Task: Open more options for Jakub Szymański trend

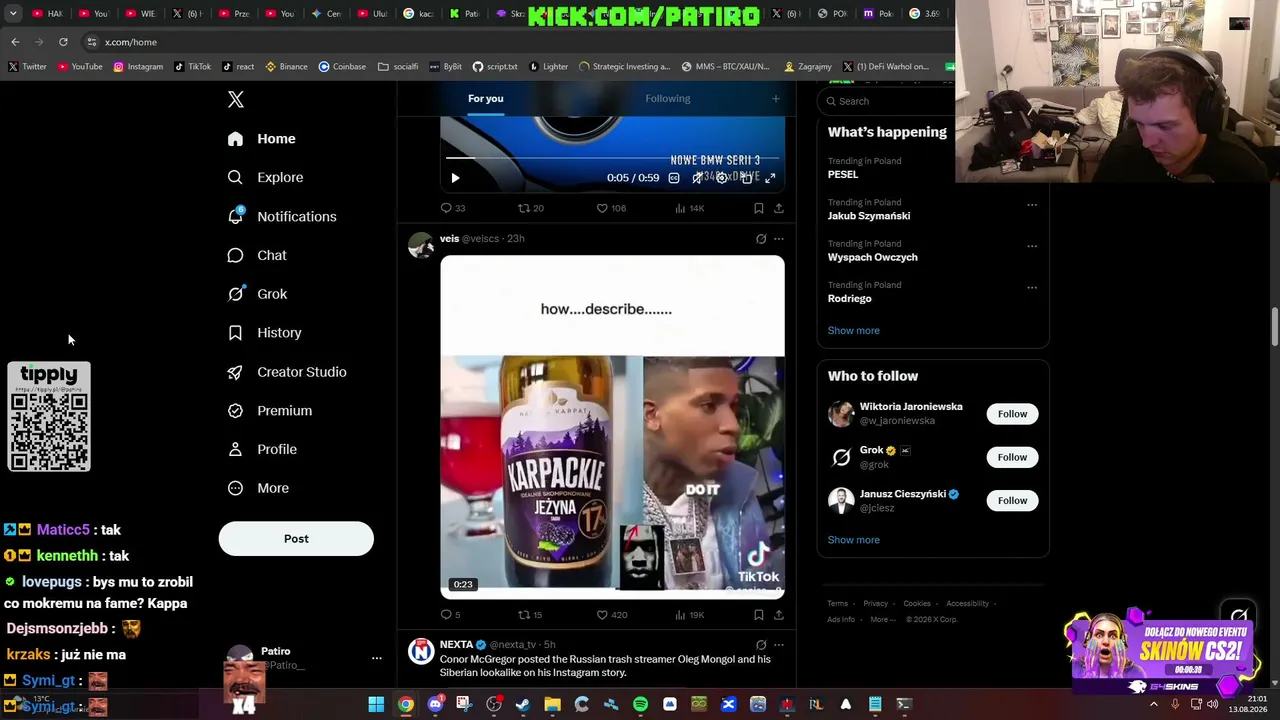Action: click(1032, 205)
